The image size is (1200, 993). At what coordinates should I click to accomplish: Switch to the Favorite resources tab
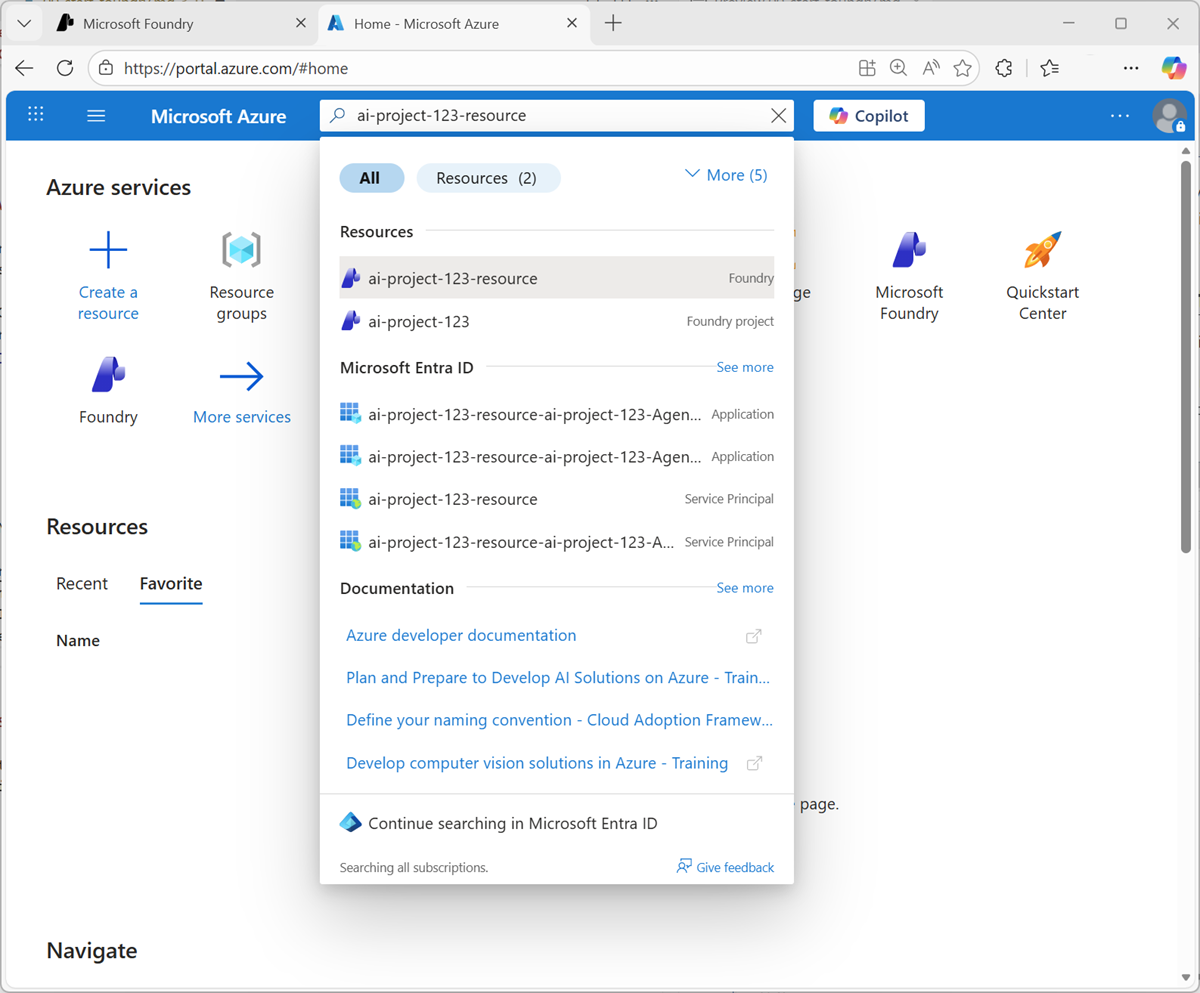point(170,583)
